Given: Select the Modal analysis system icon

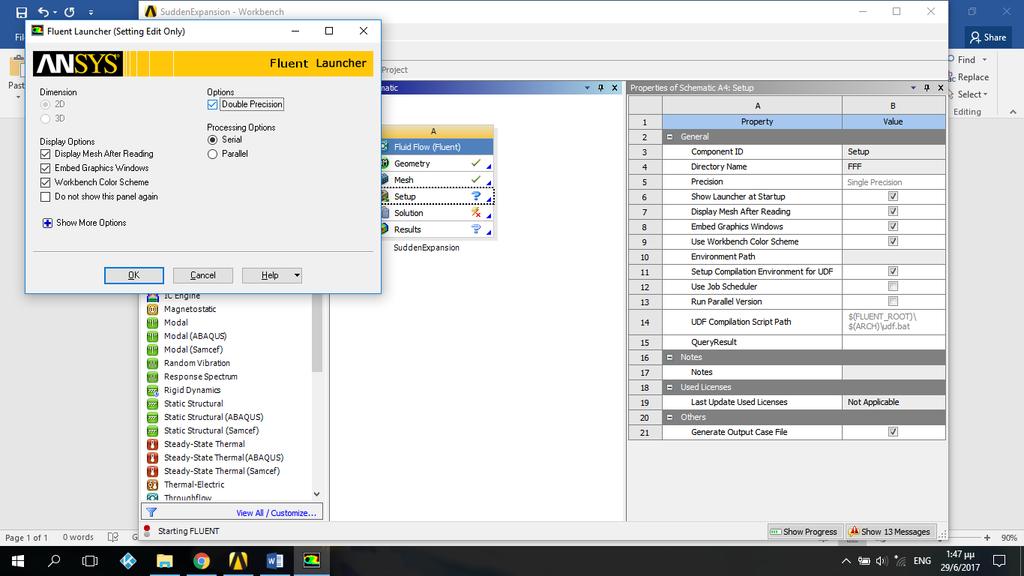Looking at the screenshot, I should (x=152, y=323).
